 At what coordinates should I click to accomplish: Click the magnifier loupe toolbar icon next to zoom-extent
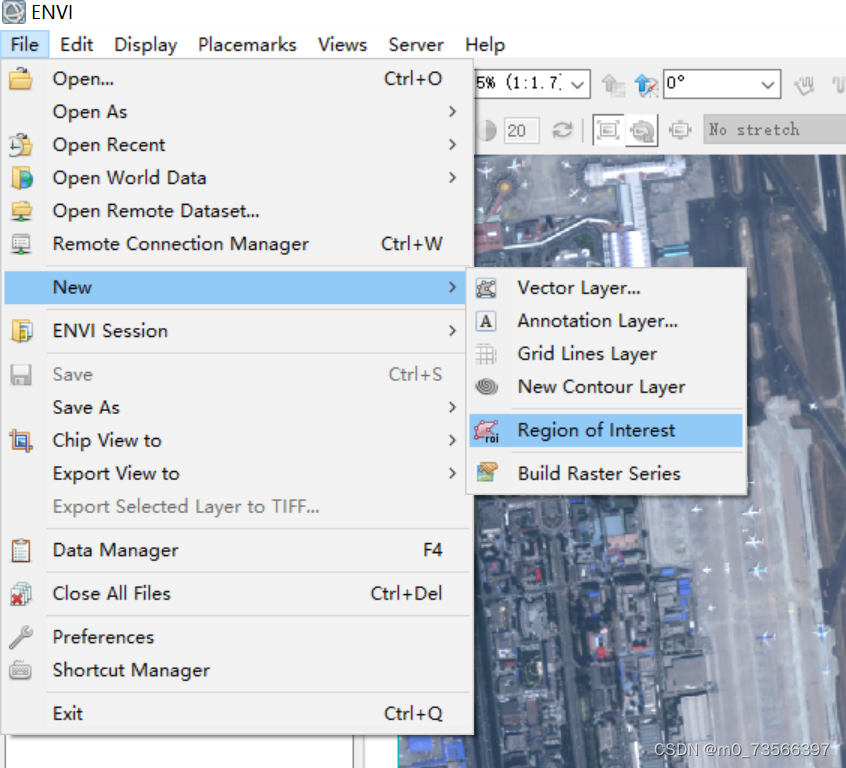pos(642,130)
